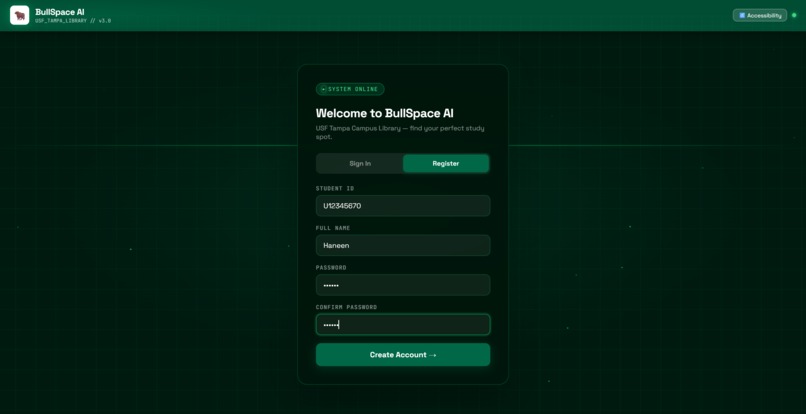Click the Confirm Password field
The height and width of the screenshot is (414, 806).
[403, 325]
